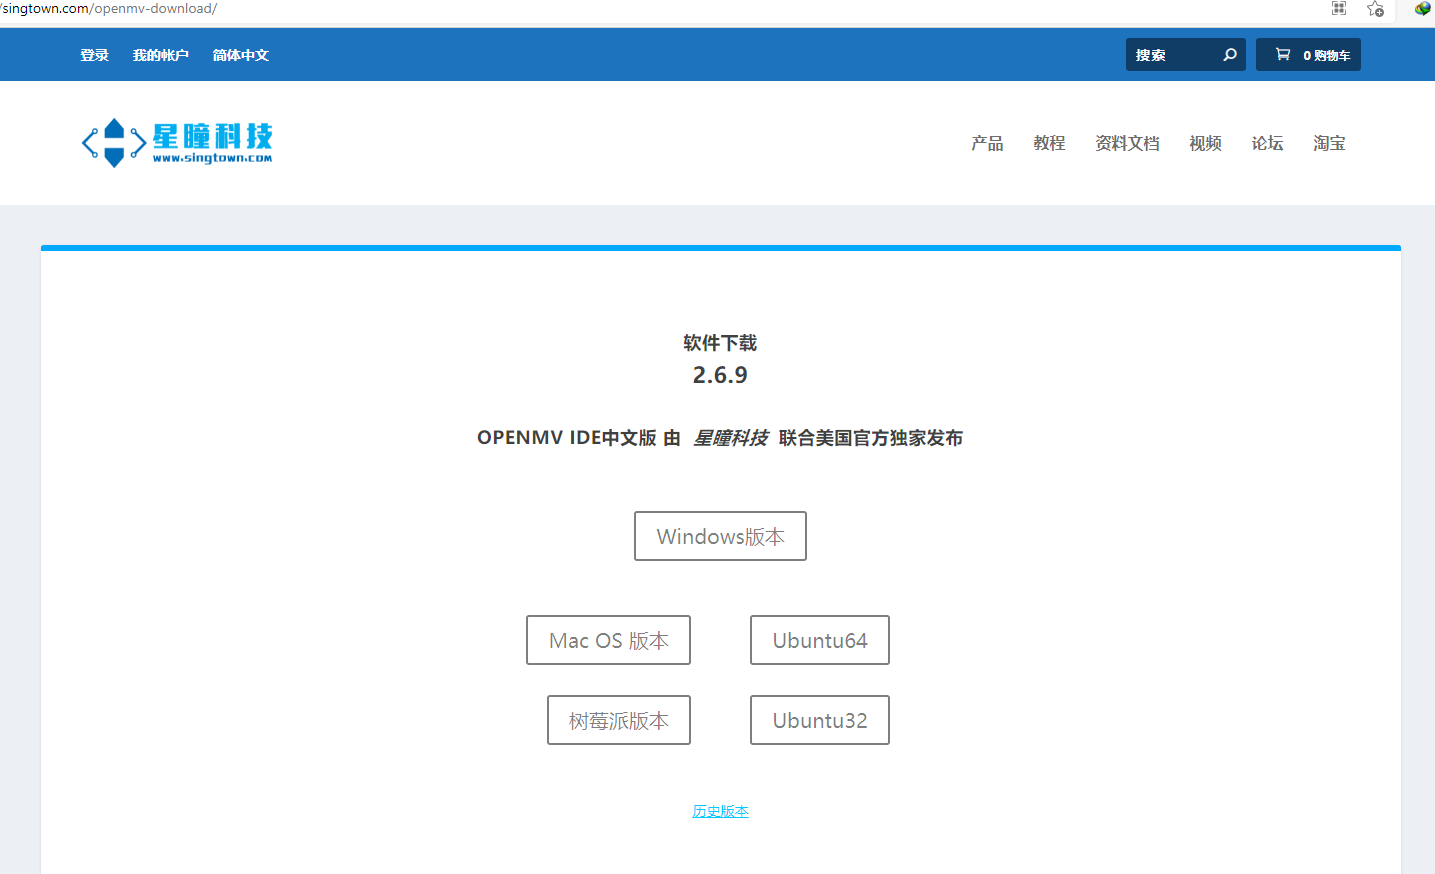
Task: Click the browser extension icon at far right
Action: pos(1422,9)
